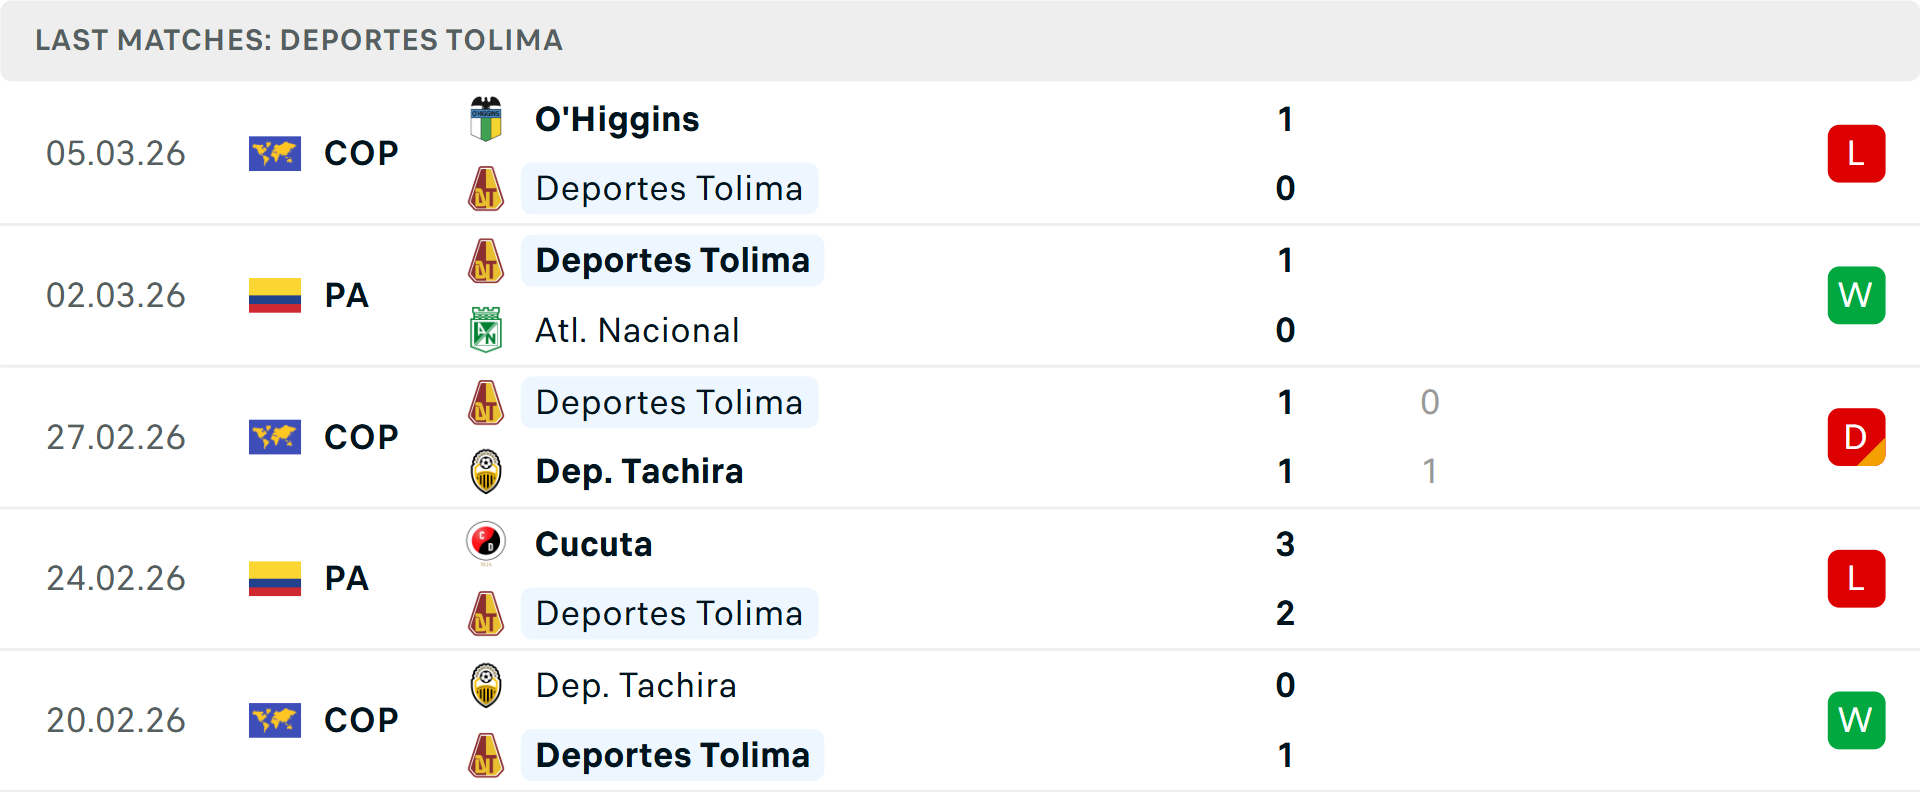
Task: Click the O'Higgins club crest icon
Action: 485,118
